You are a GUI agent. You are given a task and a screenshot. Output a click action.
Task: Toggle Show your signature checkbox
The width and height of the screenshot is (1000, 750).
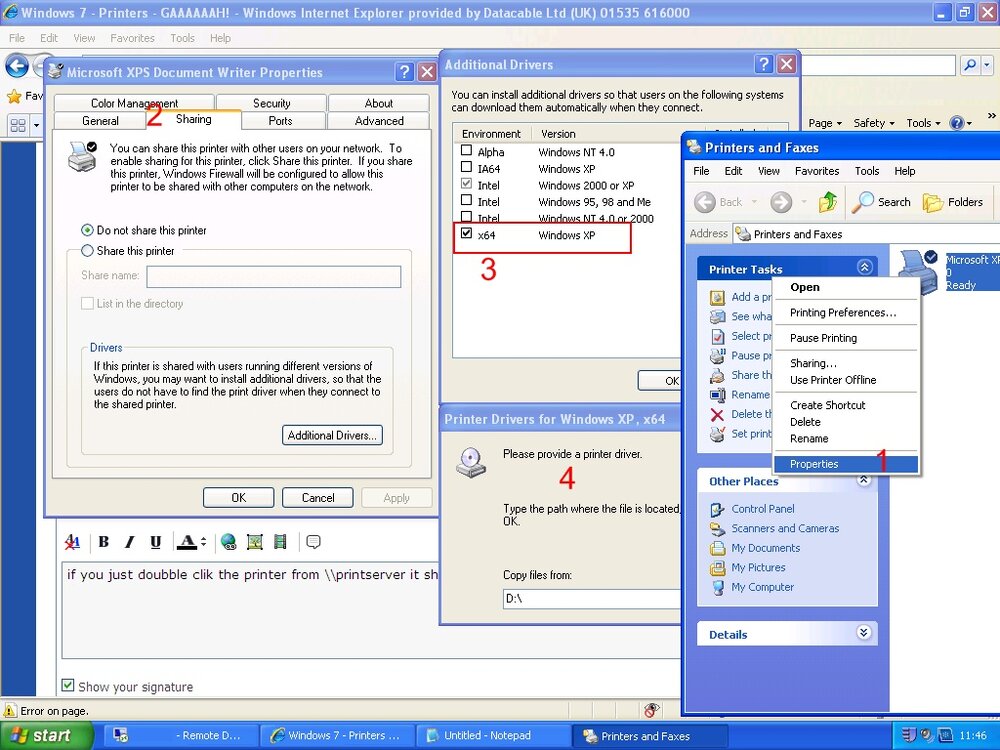click(68, 686)
